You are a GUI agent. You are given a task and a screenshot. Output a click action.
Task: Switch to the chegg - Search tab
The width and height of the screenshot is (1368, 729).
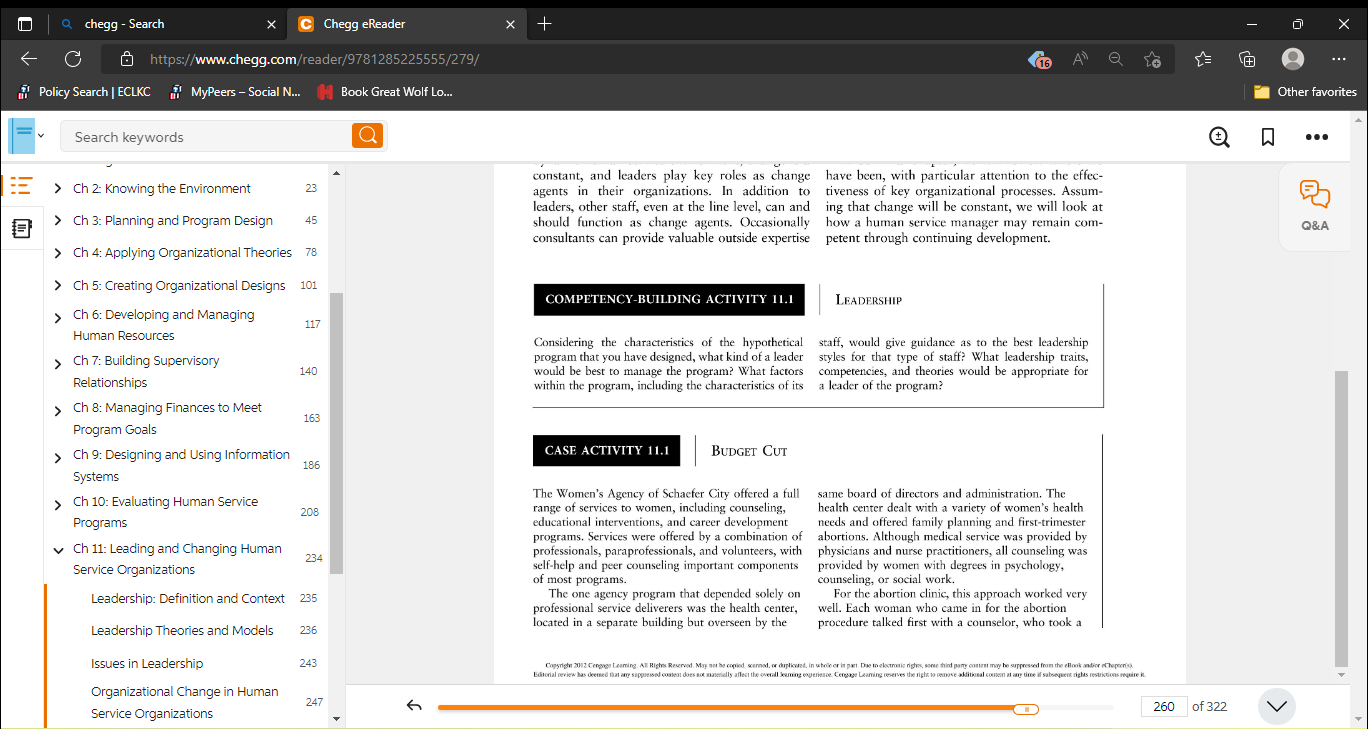coord(166,24)
